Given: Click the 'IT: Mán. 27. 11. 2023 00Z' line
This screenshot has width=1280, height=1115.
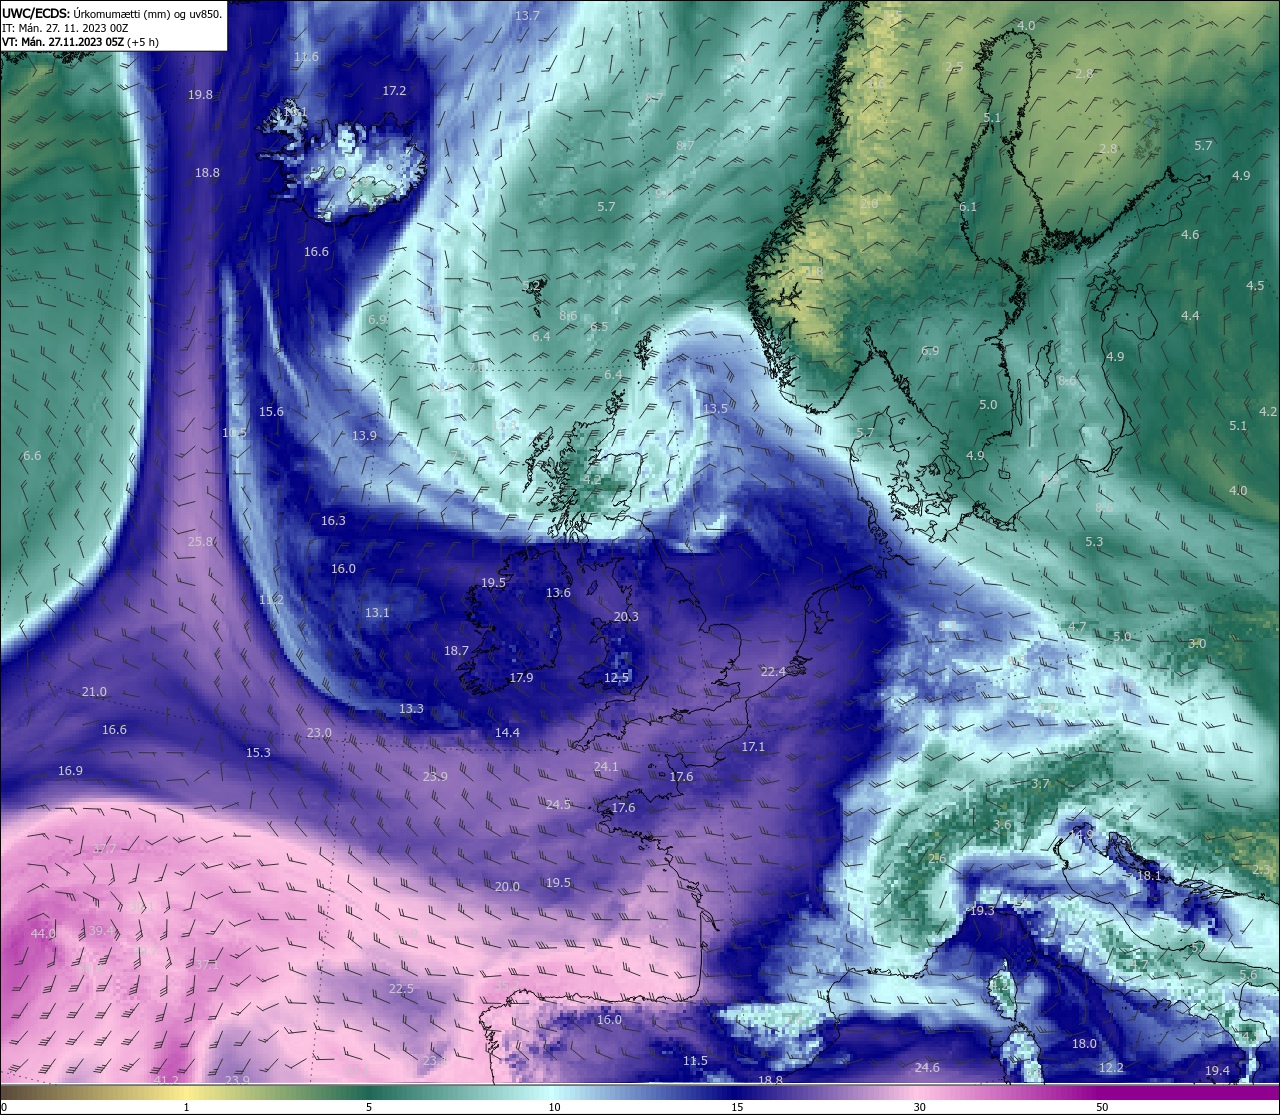Looking at the screenshot, I should pyautogui.click(x=65, y=28).
